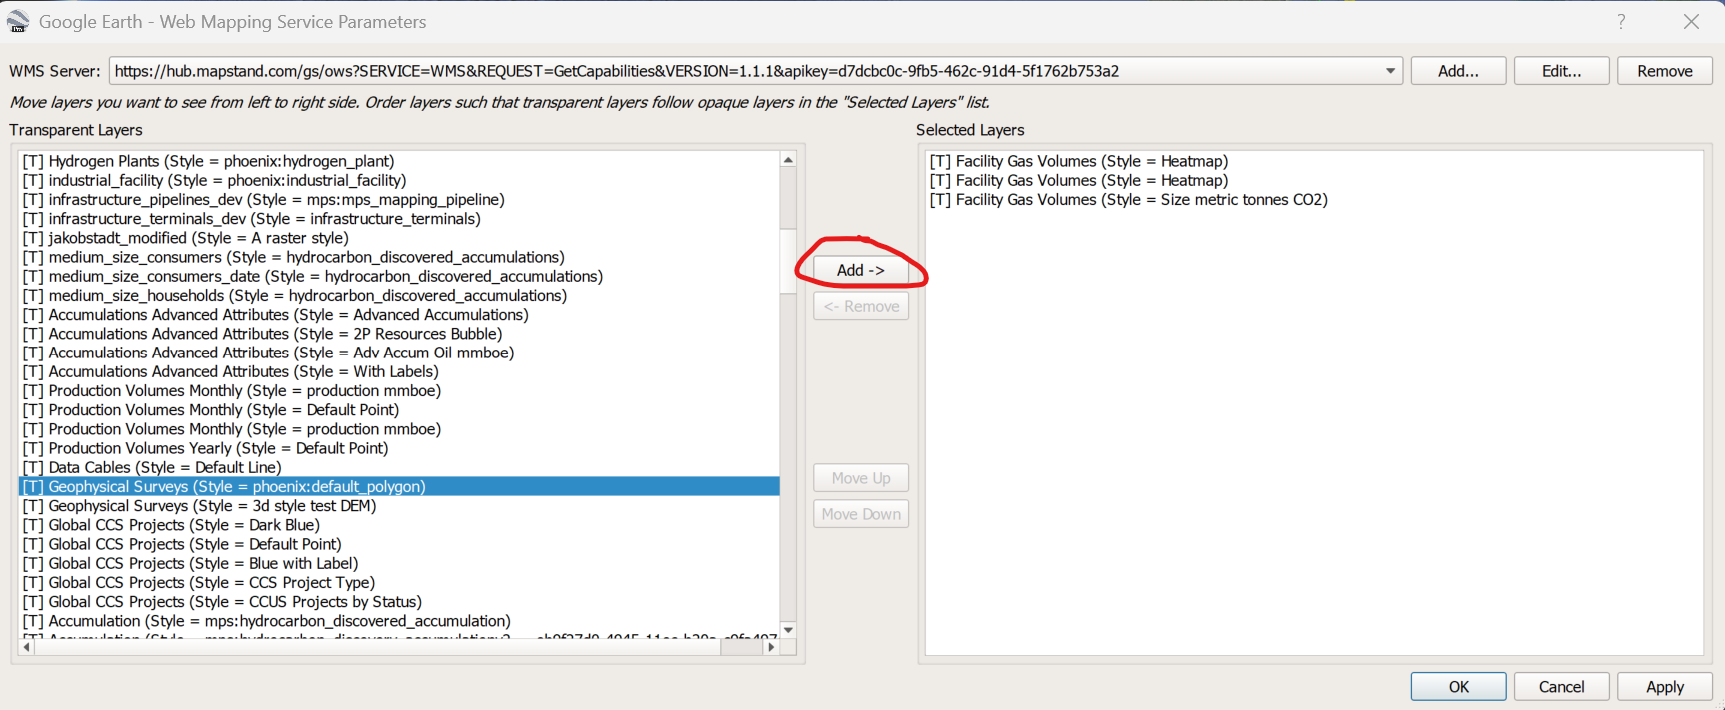The image size is (1725, 710).
Task: Click the Apply button
Action: [x=1664, y=687]
